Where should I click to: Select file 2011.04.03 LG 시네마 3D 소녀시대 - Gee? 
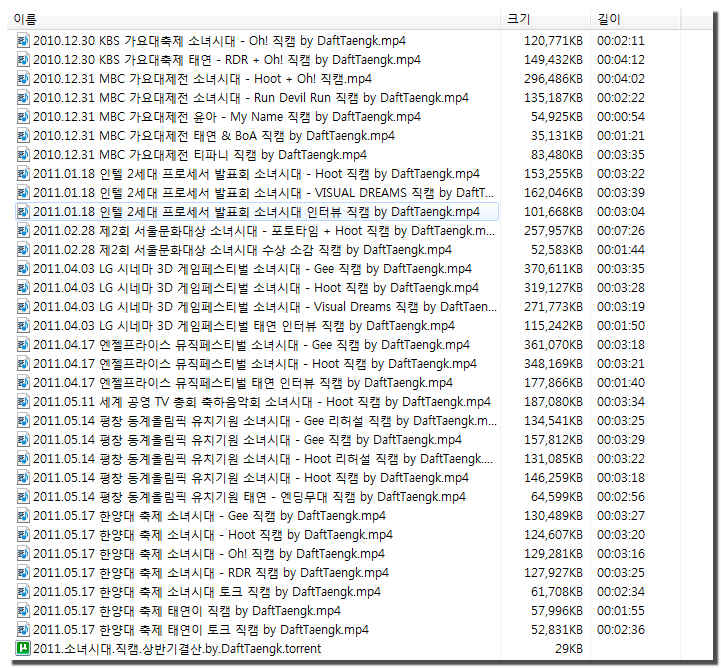[252, 269]
